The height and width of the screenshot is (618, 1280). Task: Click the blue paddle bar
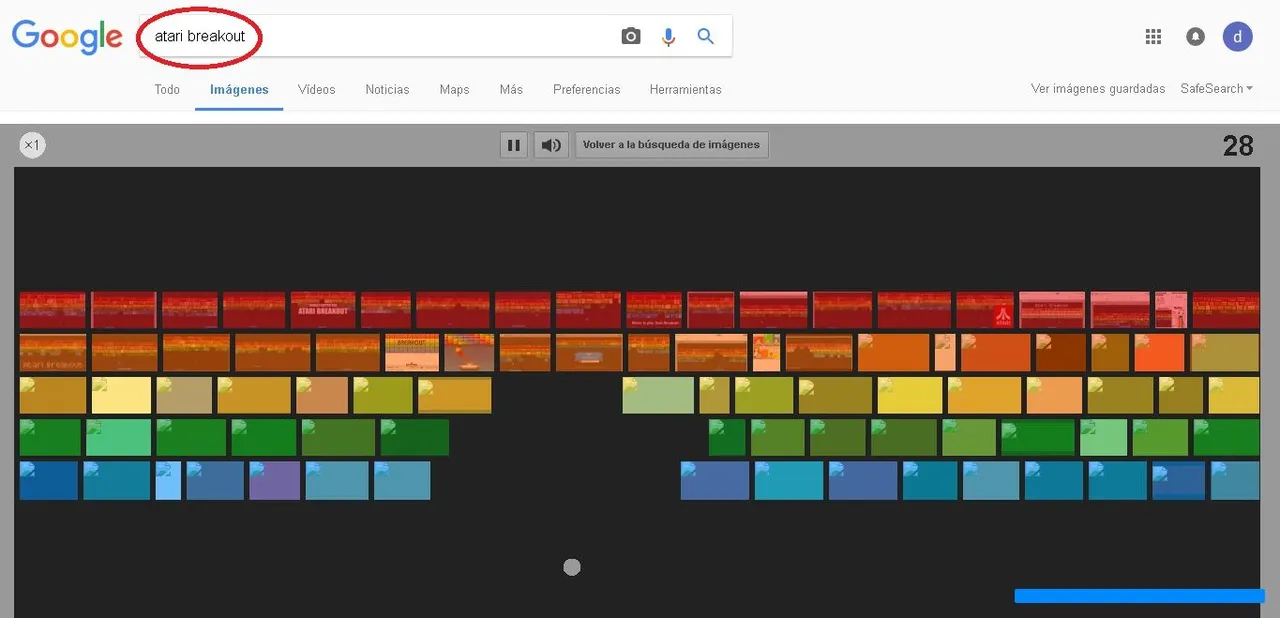1139,596
